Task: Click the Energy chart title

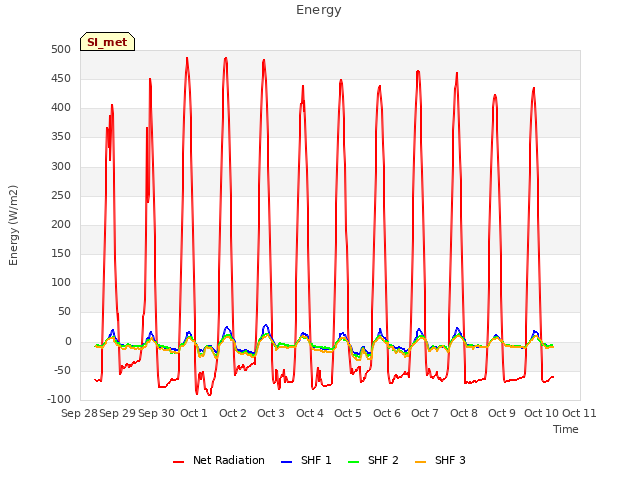Action: pos(319,10)
